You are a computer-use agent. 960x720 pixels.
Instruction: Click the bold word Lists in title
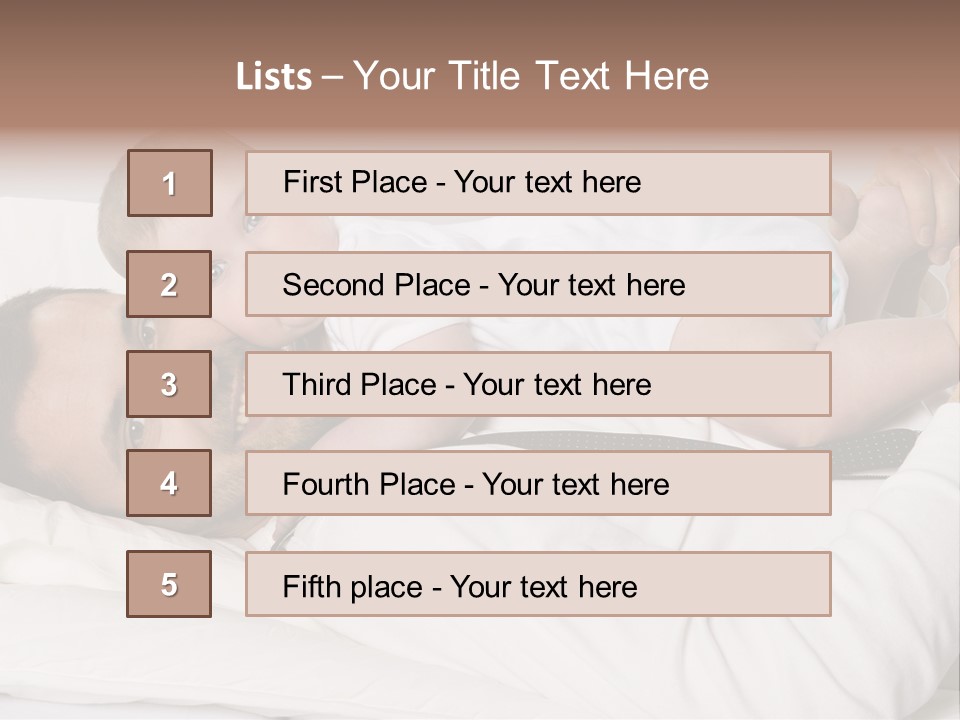point(273,77)
